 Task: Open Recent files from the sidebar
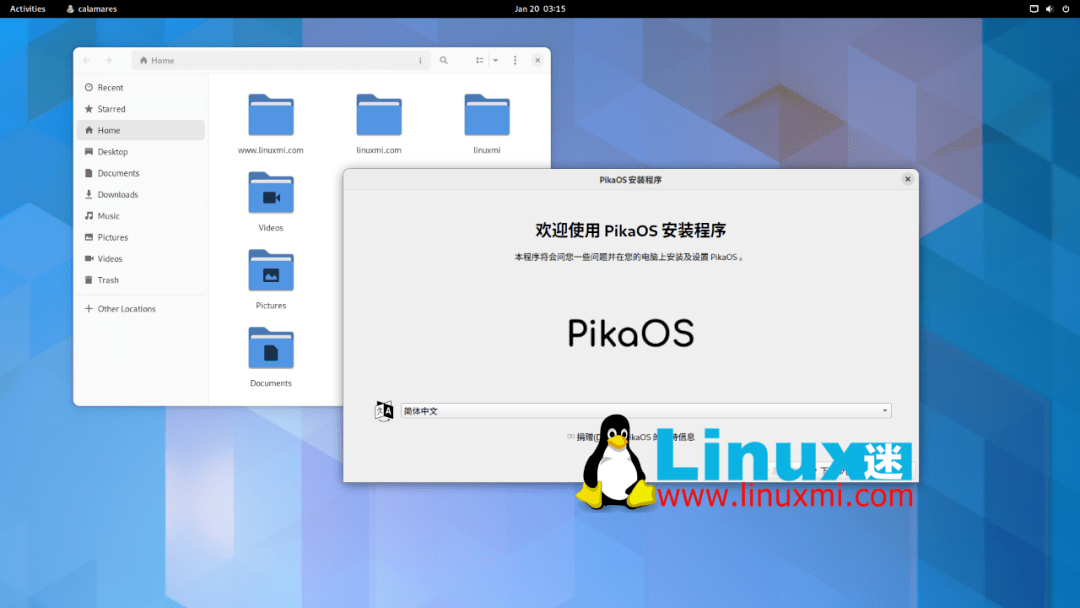tap(110, 87)
